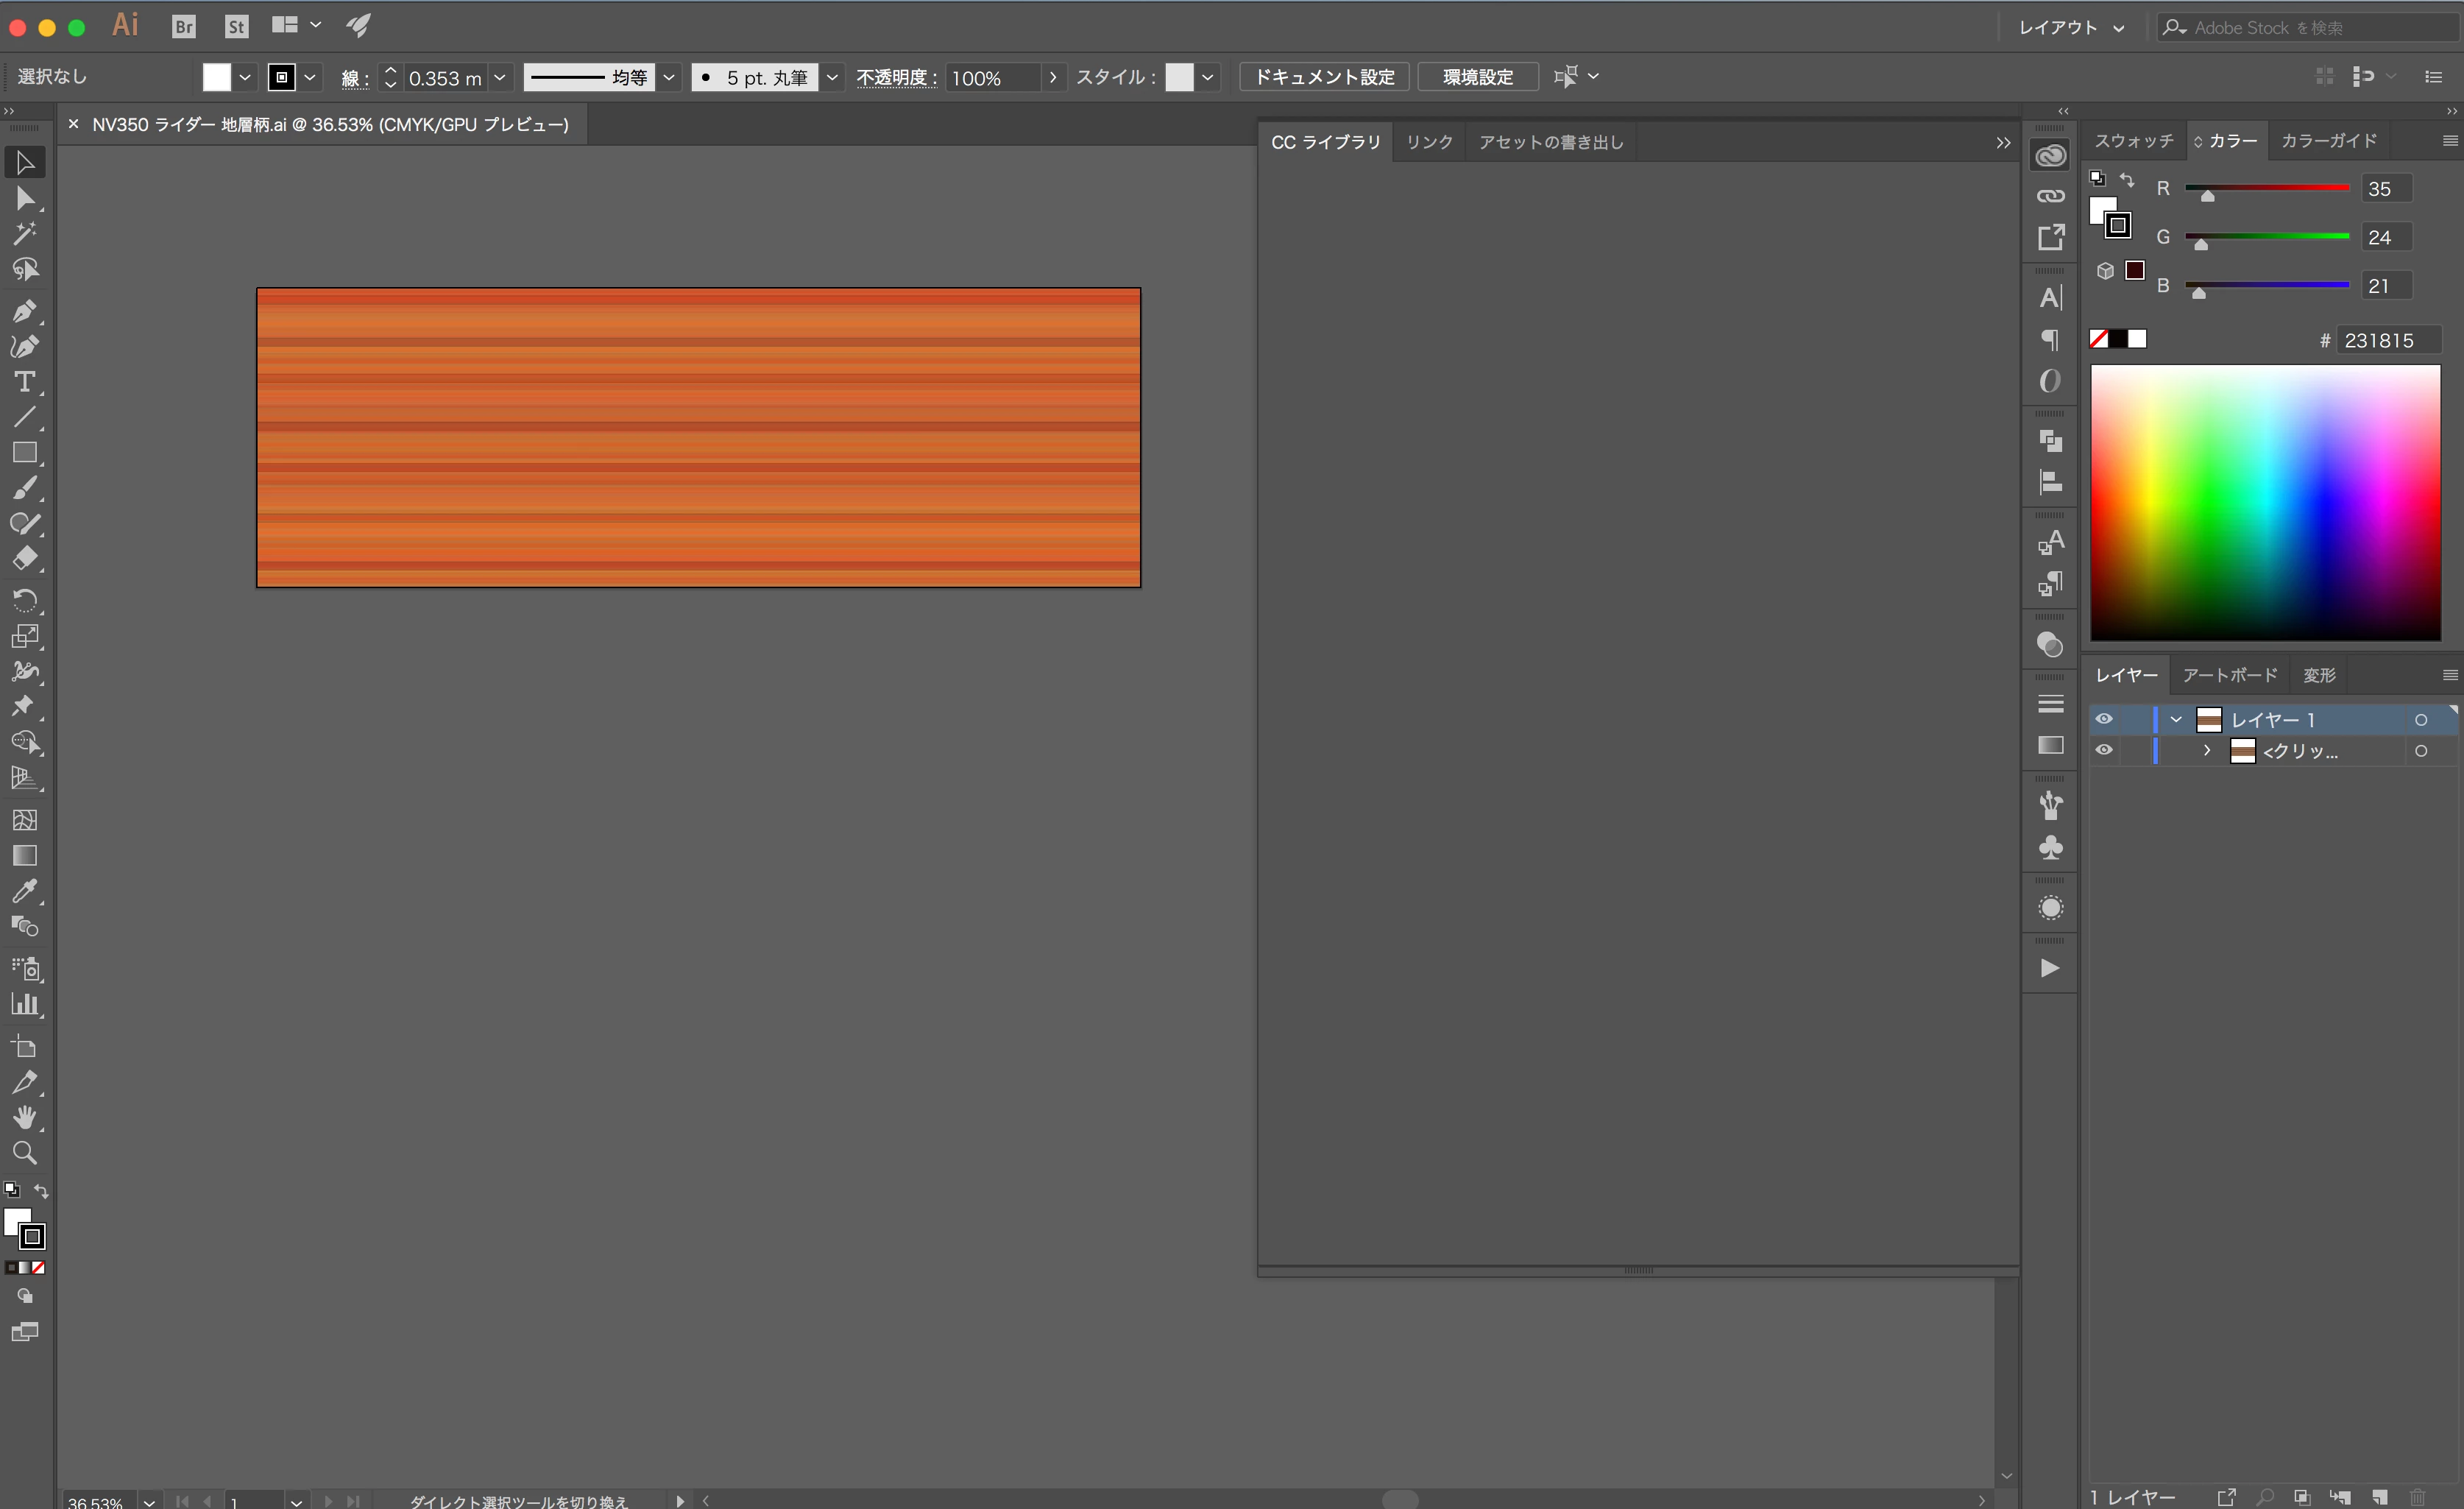2464x1509 pixels.
Task: Expand the クリッ... clipping group
Action: click(x=2207, y=750)
